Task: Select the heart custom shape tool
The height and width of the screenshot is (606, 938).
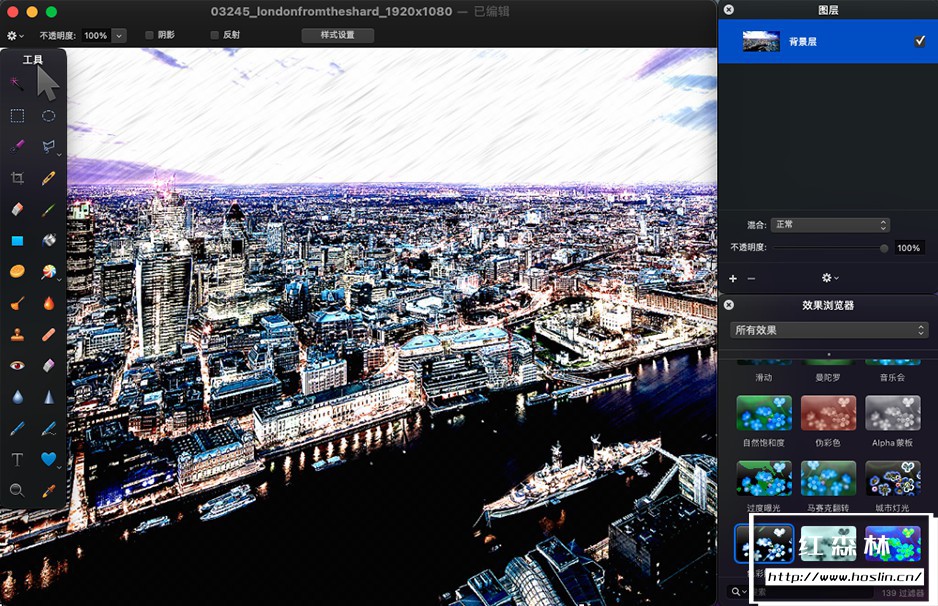Action: point(48,459)
